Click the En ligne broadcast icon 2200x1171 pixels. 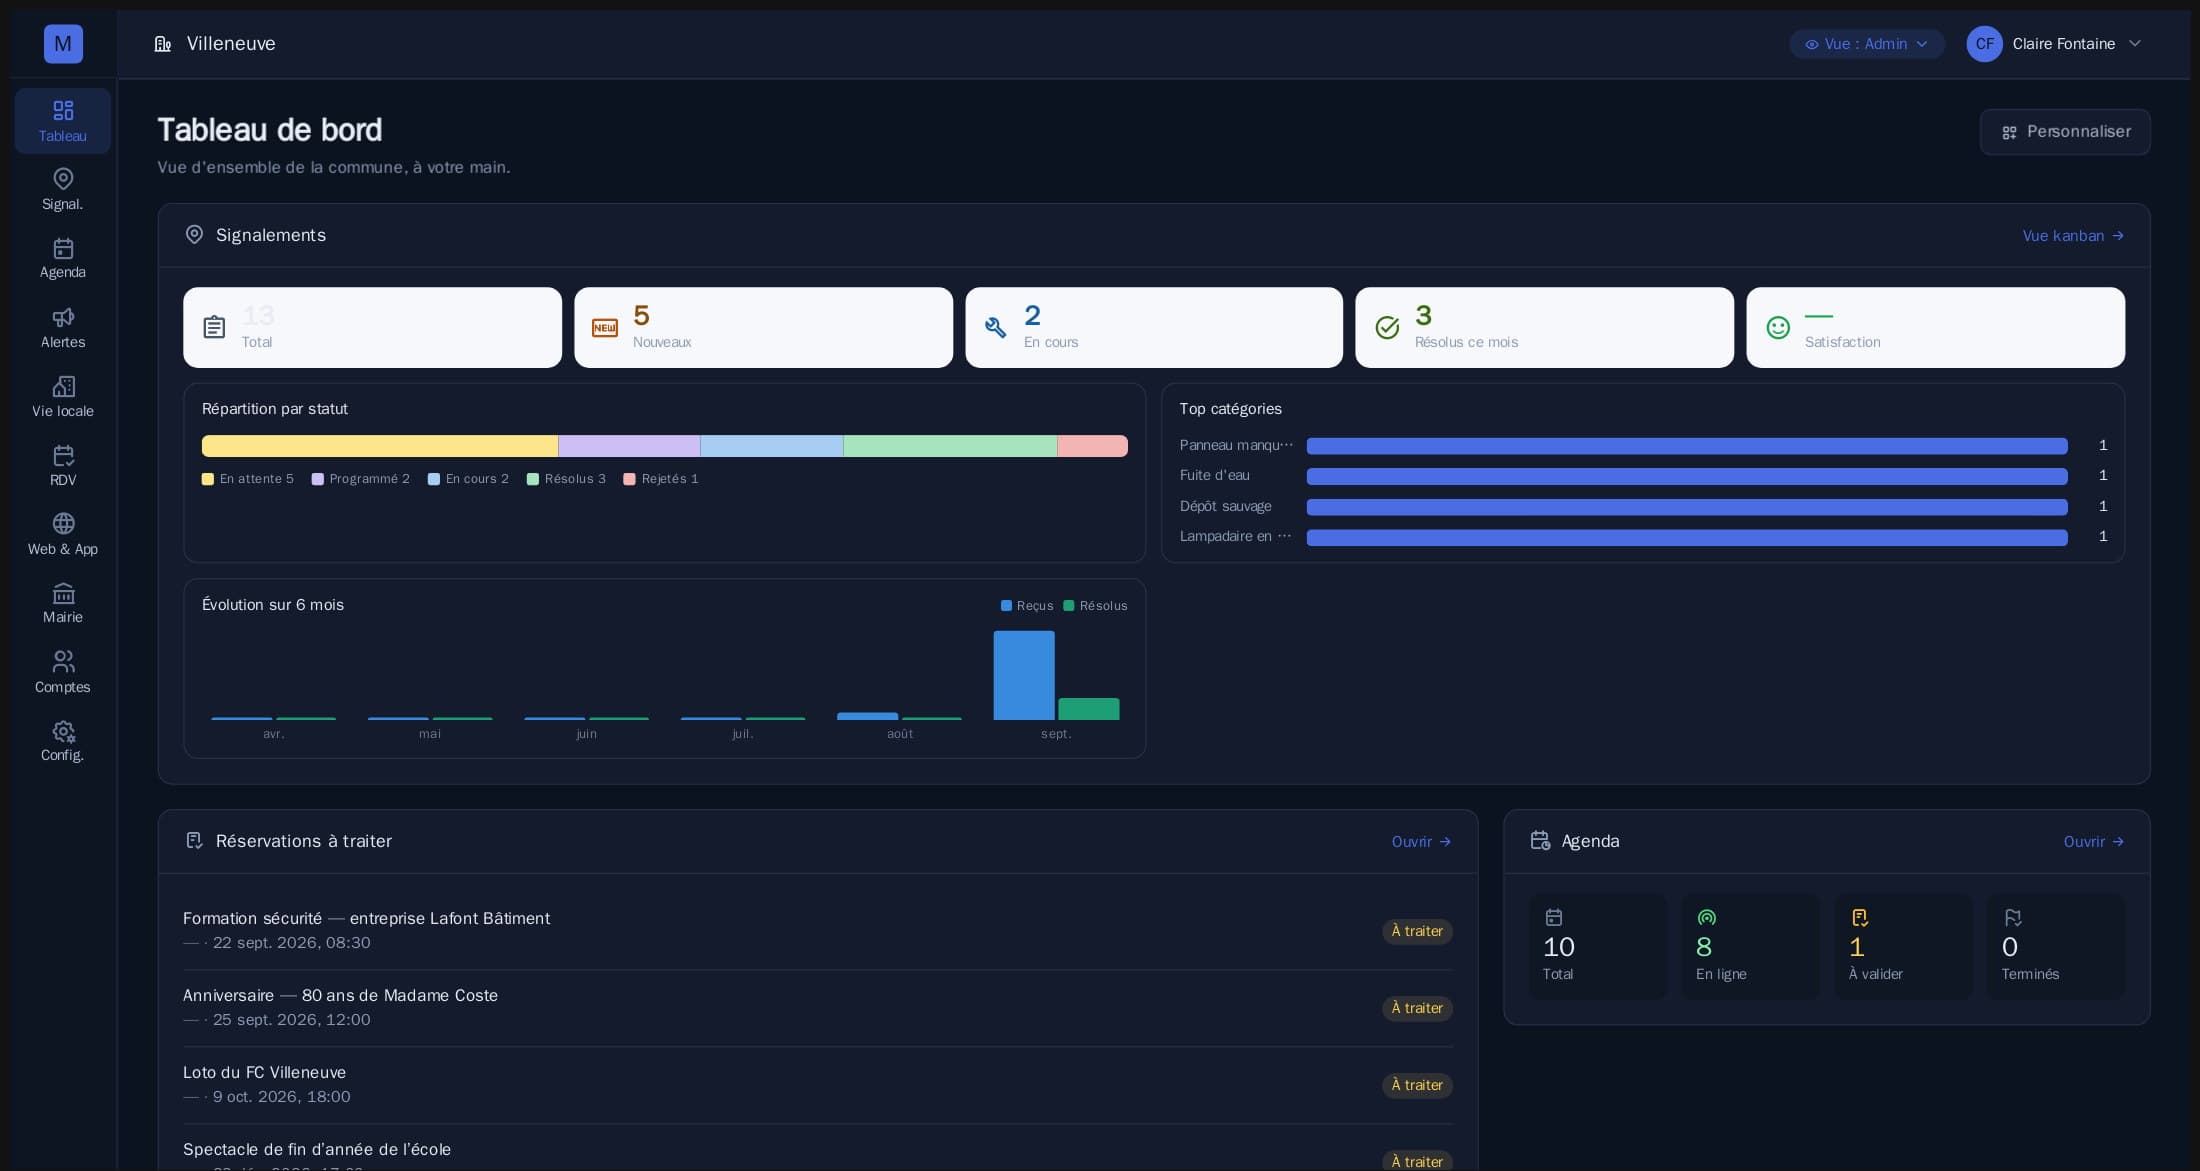(1707, 917)
